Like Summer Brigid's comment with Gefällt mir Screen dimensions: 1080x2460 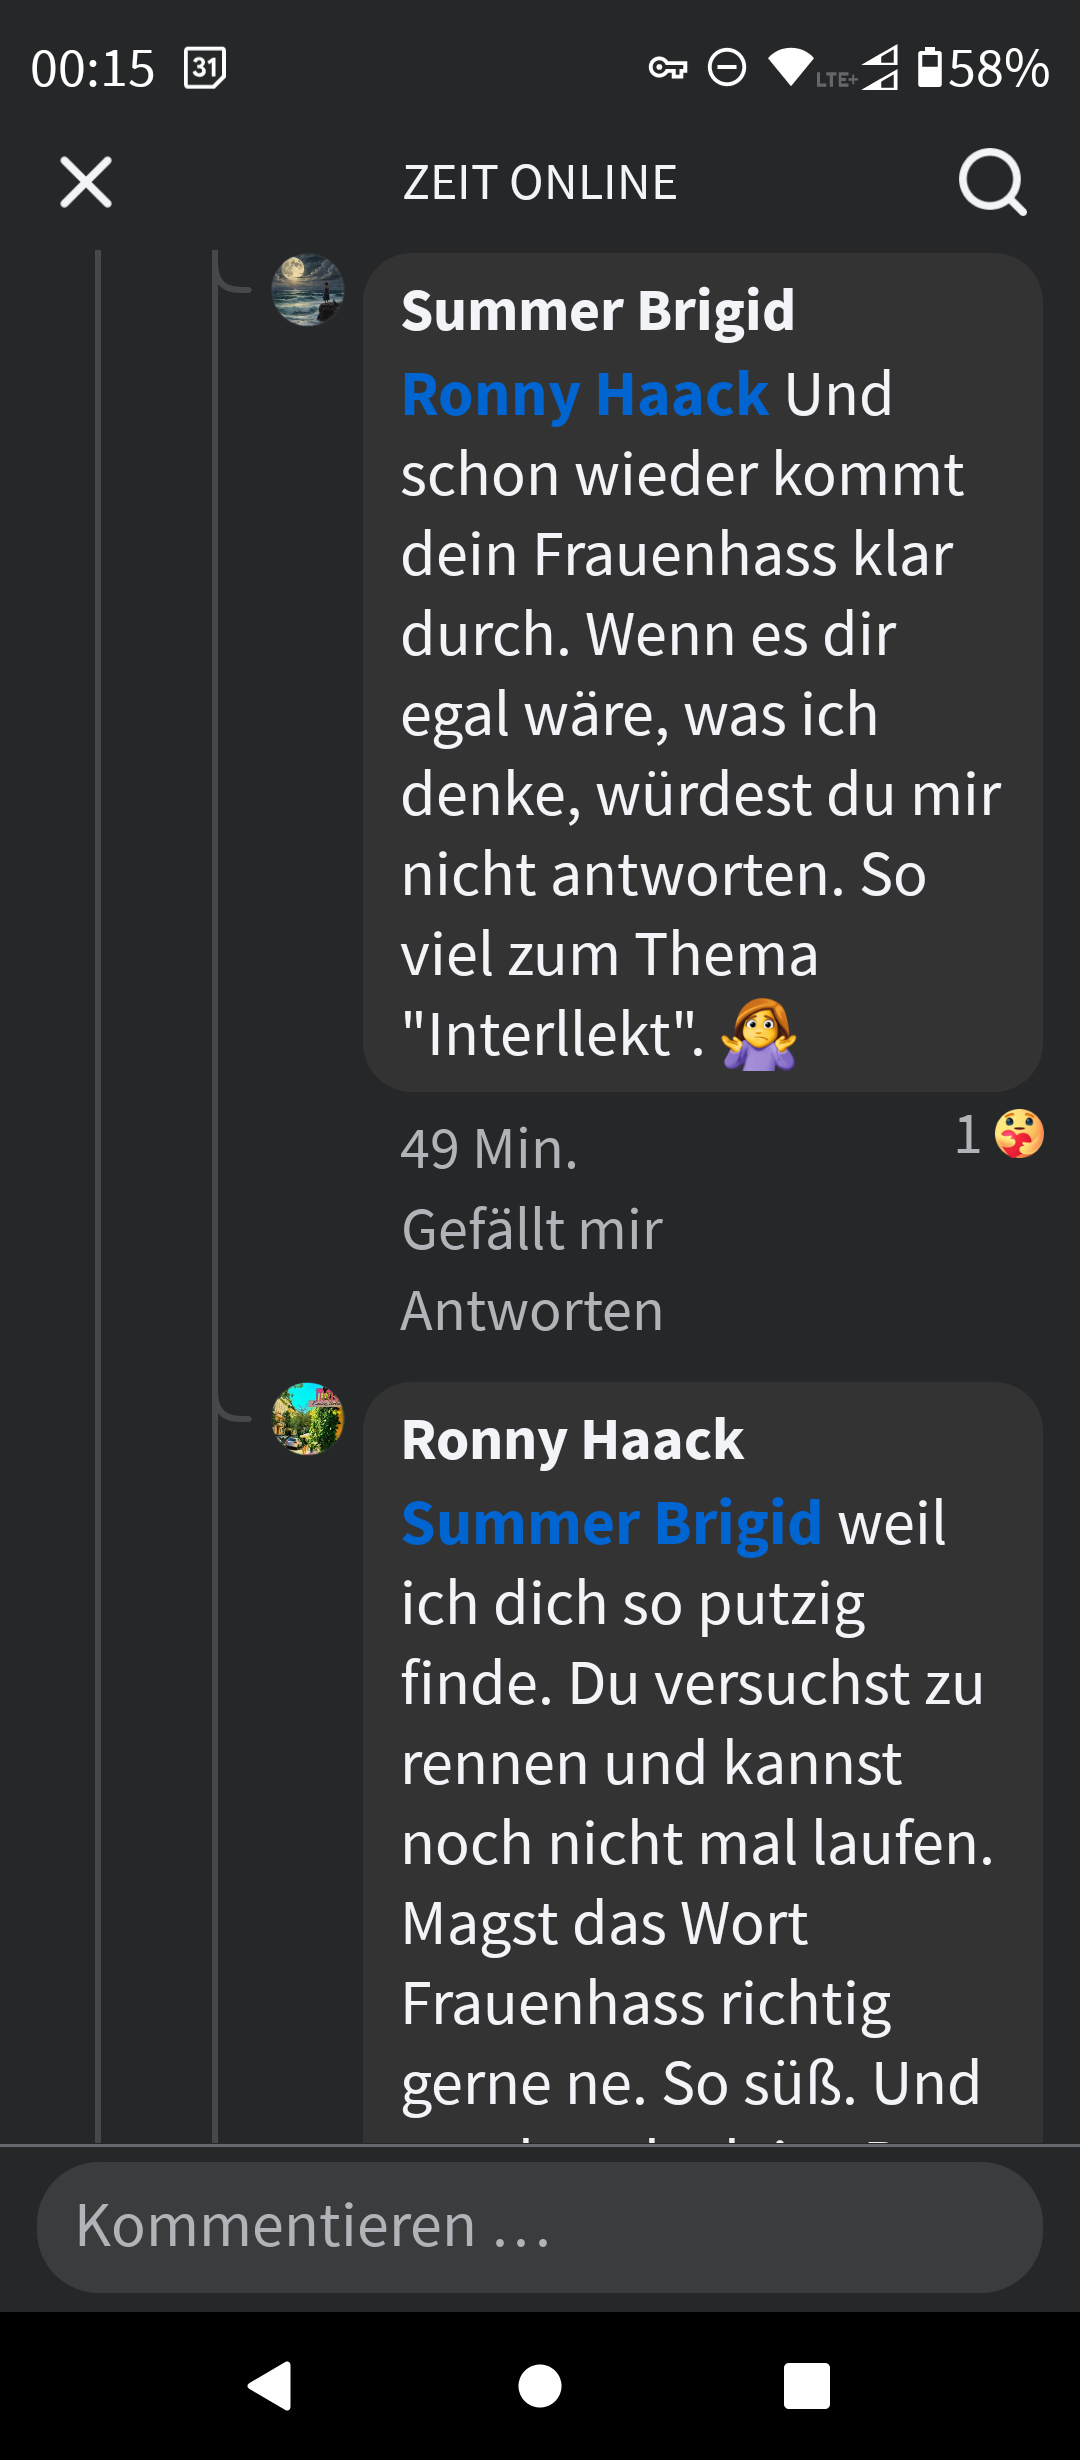click(x=532, y=1229)
